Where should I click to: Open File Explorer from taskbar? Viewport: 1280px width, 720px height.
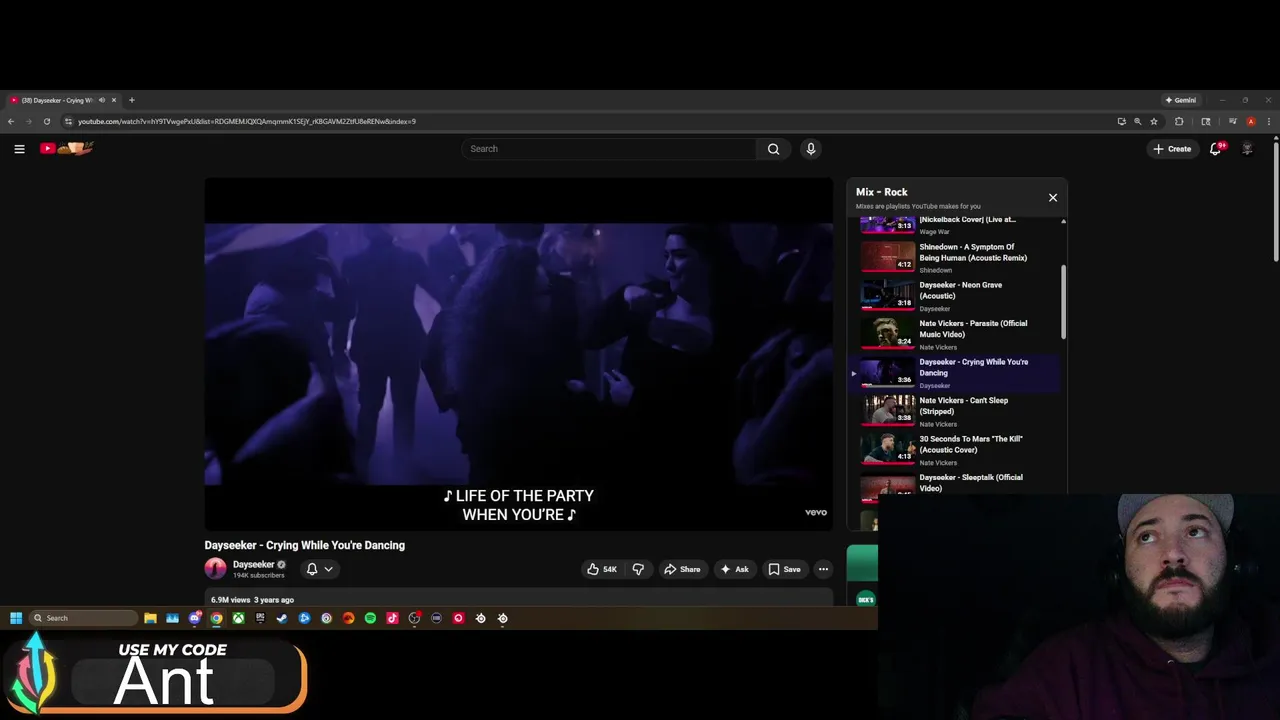pyautogui.click(x=150, y=618)
